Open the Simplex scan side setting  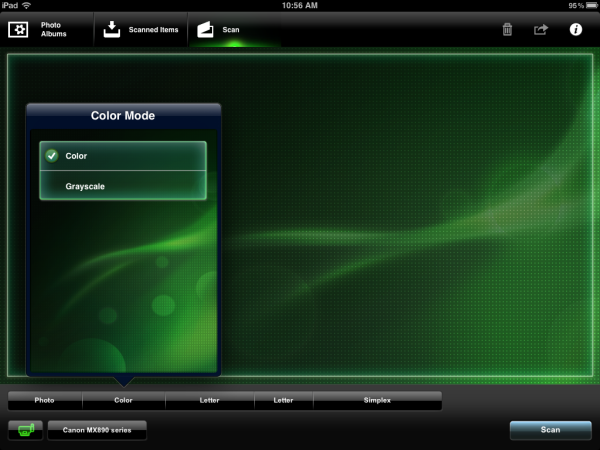point(377,400)
